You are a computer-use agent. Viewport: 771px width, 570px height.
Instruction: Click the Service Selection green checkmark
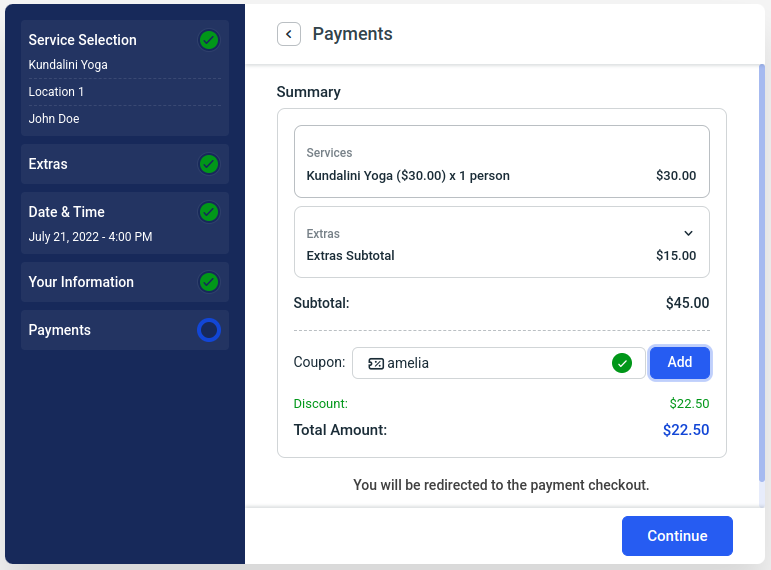tap(209, 40)
